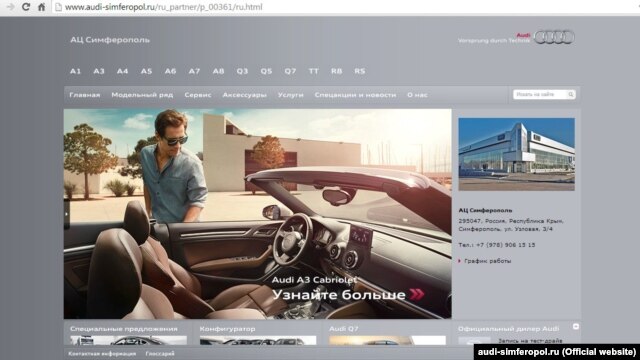Image resolution: width=640 pixels, height=360 pixels.
Task: Click the Контактная информация footer link
Action: [102, 353]
